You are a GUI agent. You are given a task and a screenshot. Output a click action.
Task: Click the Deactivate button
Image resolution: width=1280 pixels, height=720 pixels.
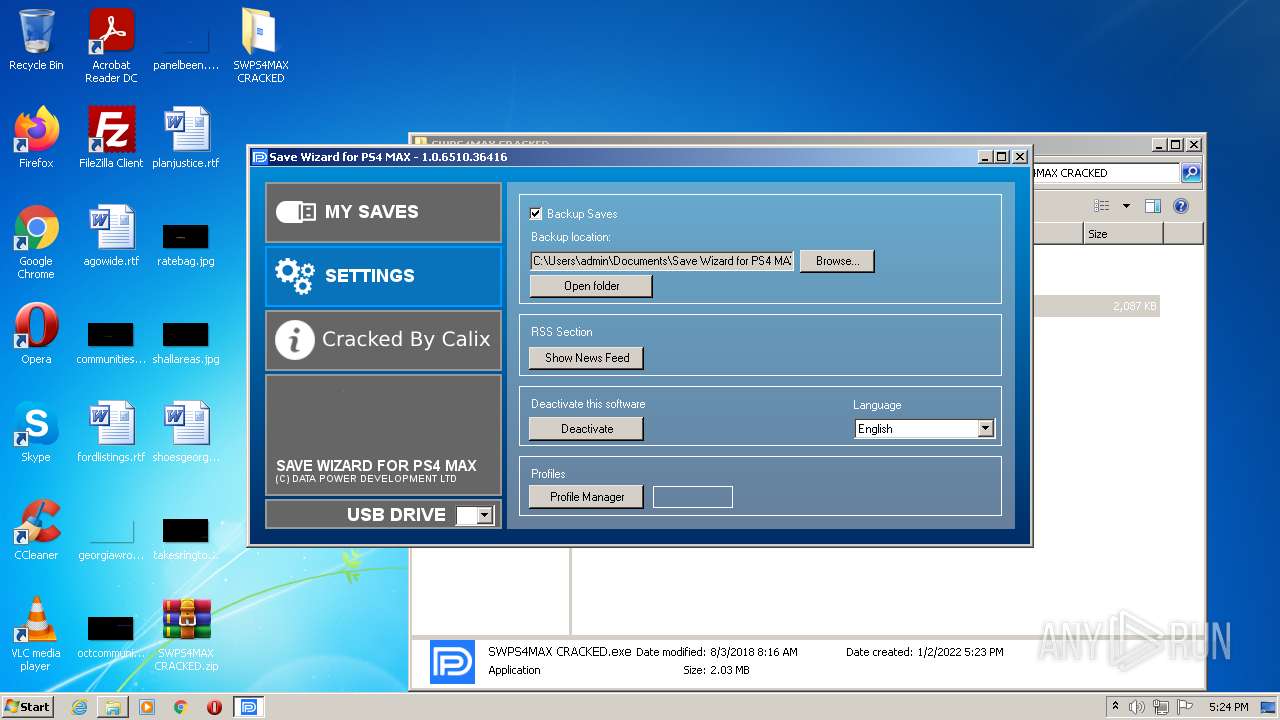pyautogui.click(x=587, y=429)
